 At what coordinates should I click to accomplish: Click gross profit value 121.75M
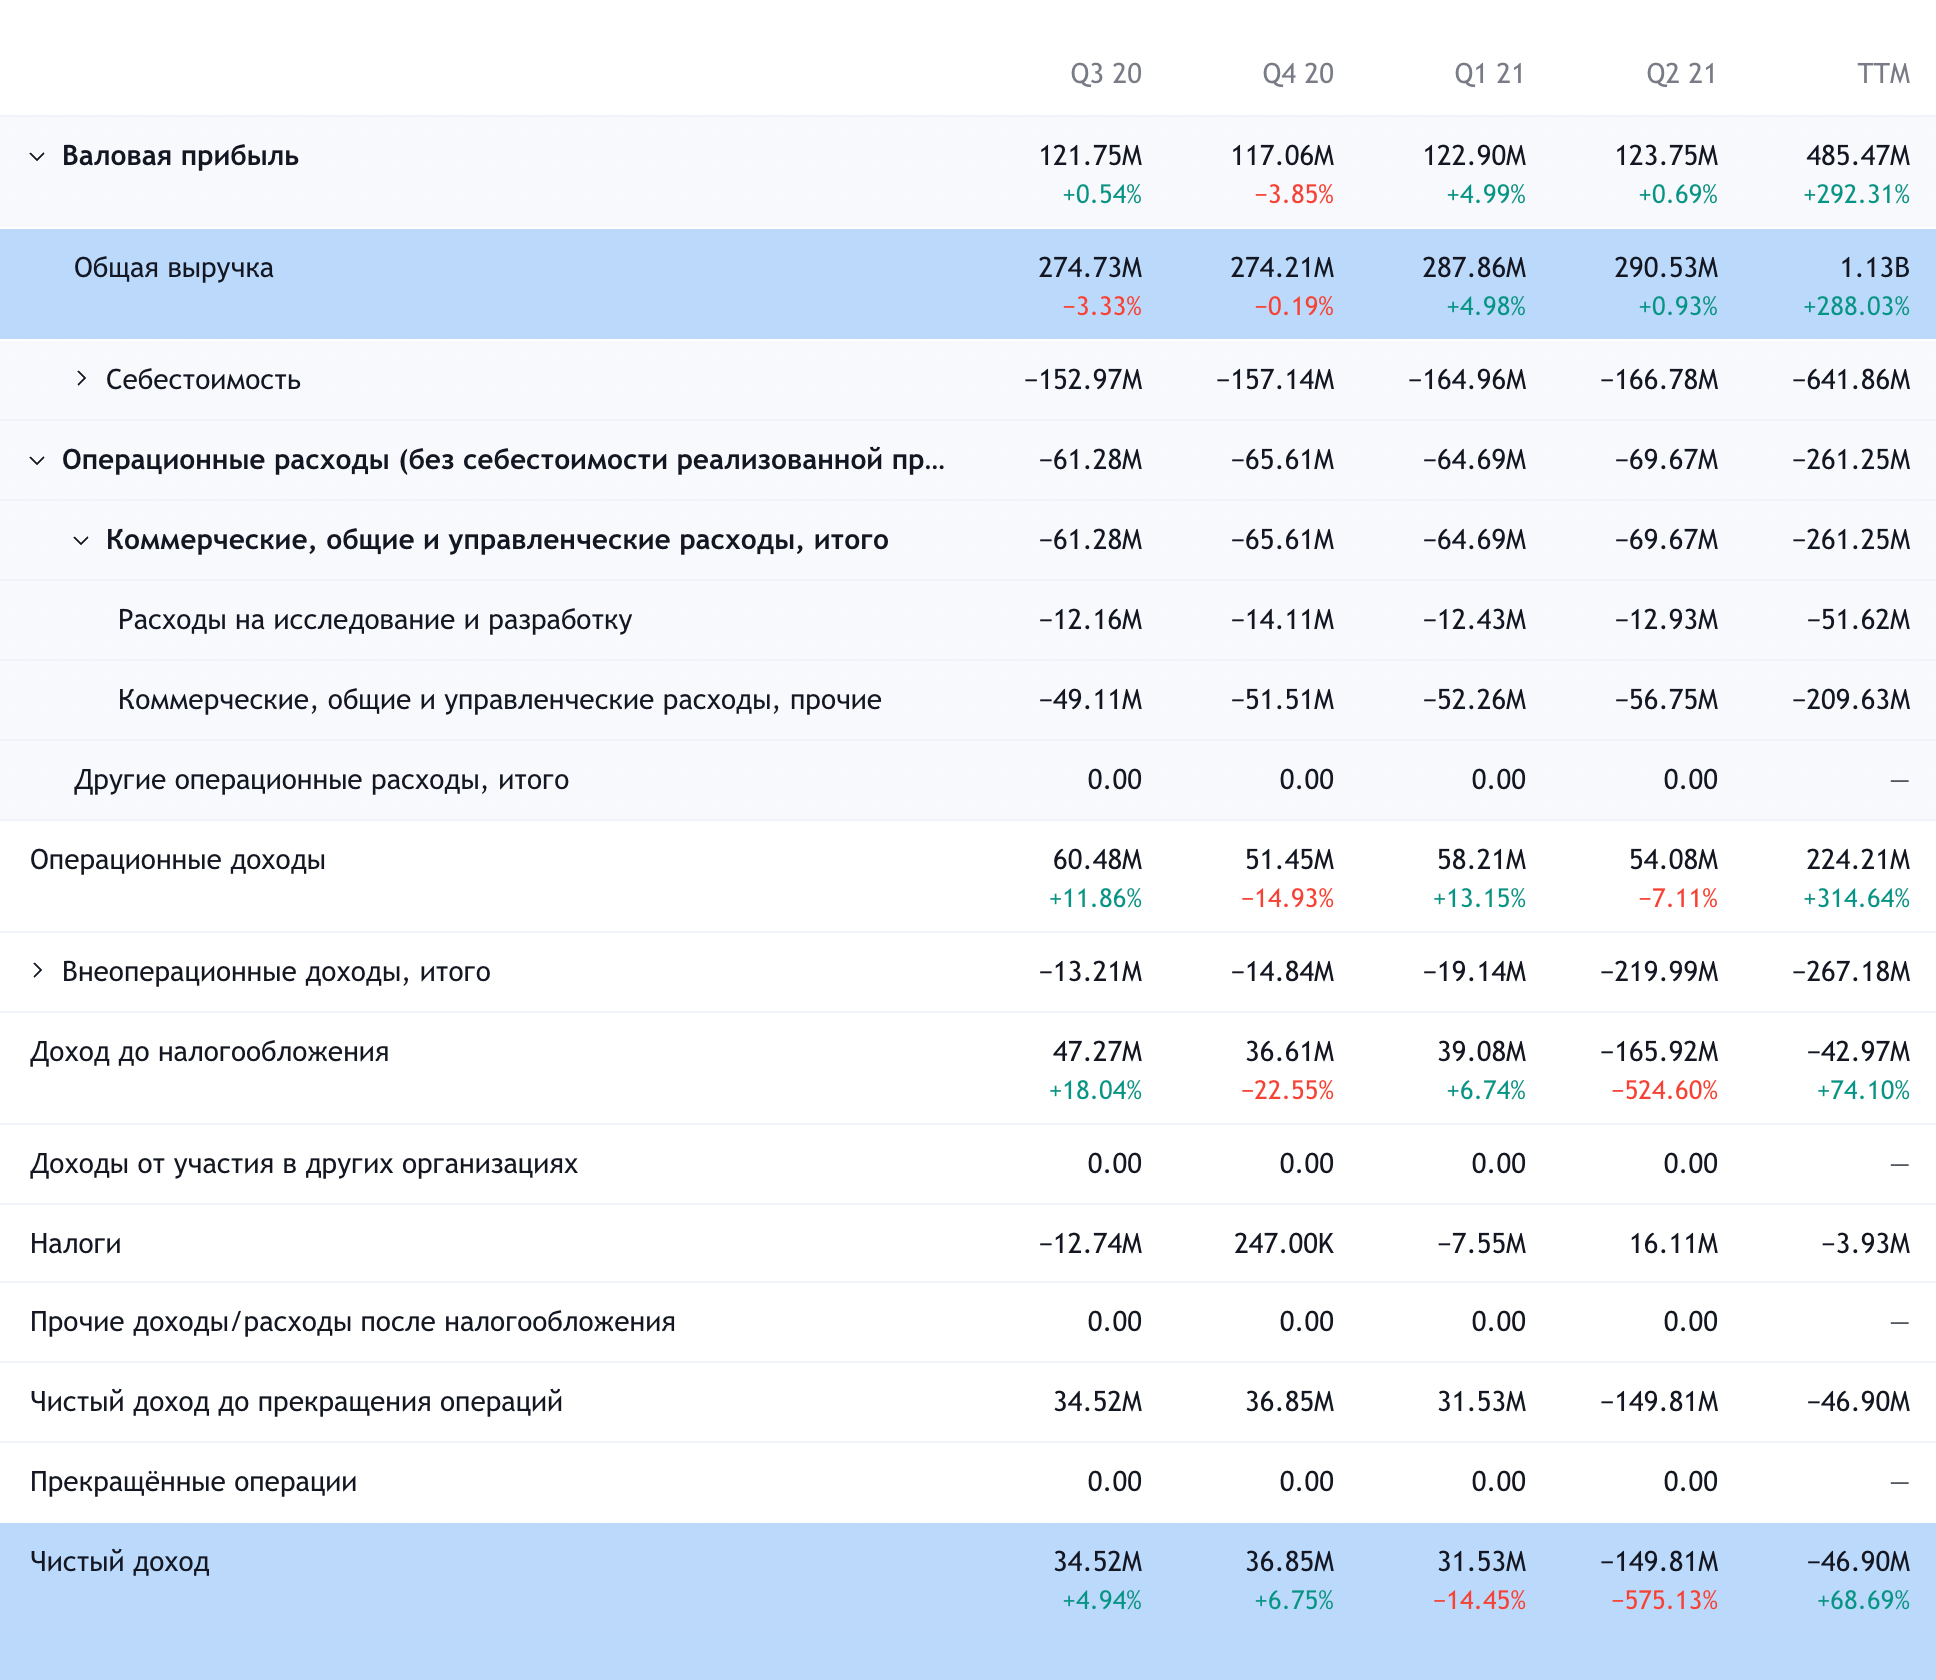pos(1090,156)
